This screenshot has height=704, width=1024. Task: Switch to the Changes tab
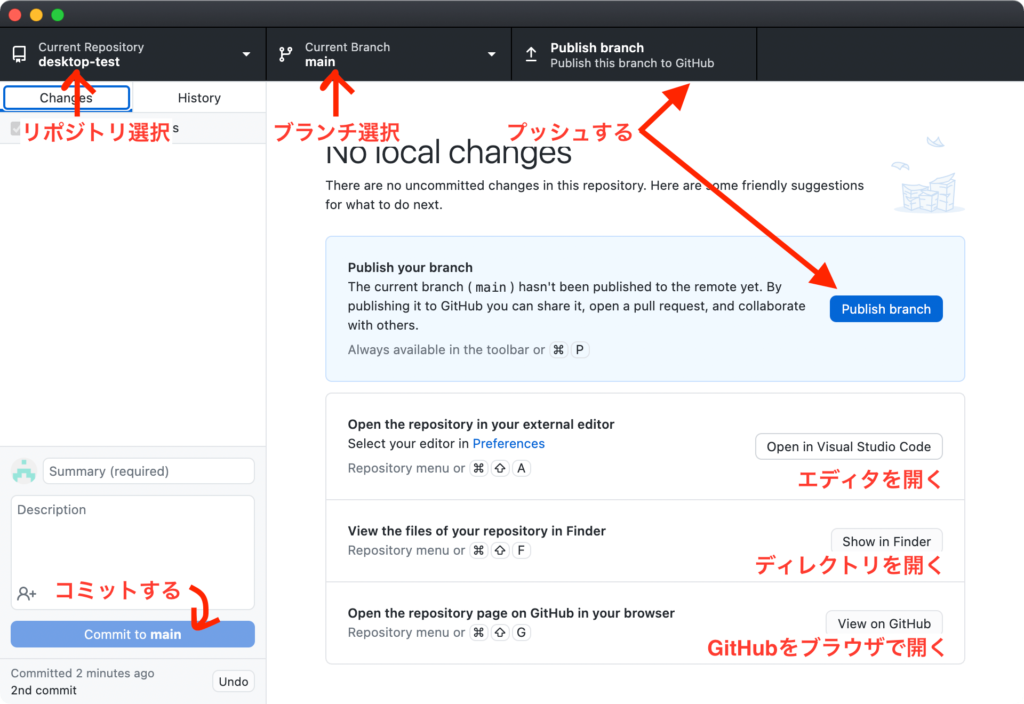coord(66,98)
